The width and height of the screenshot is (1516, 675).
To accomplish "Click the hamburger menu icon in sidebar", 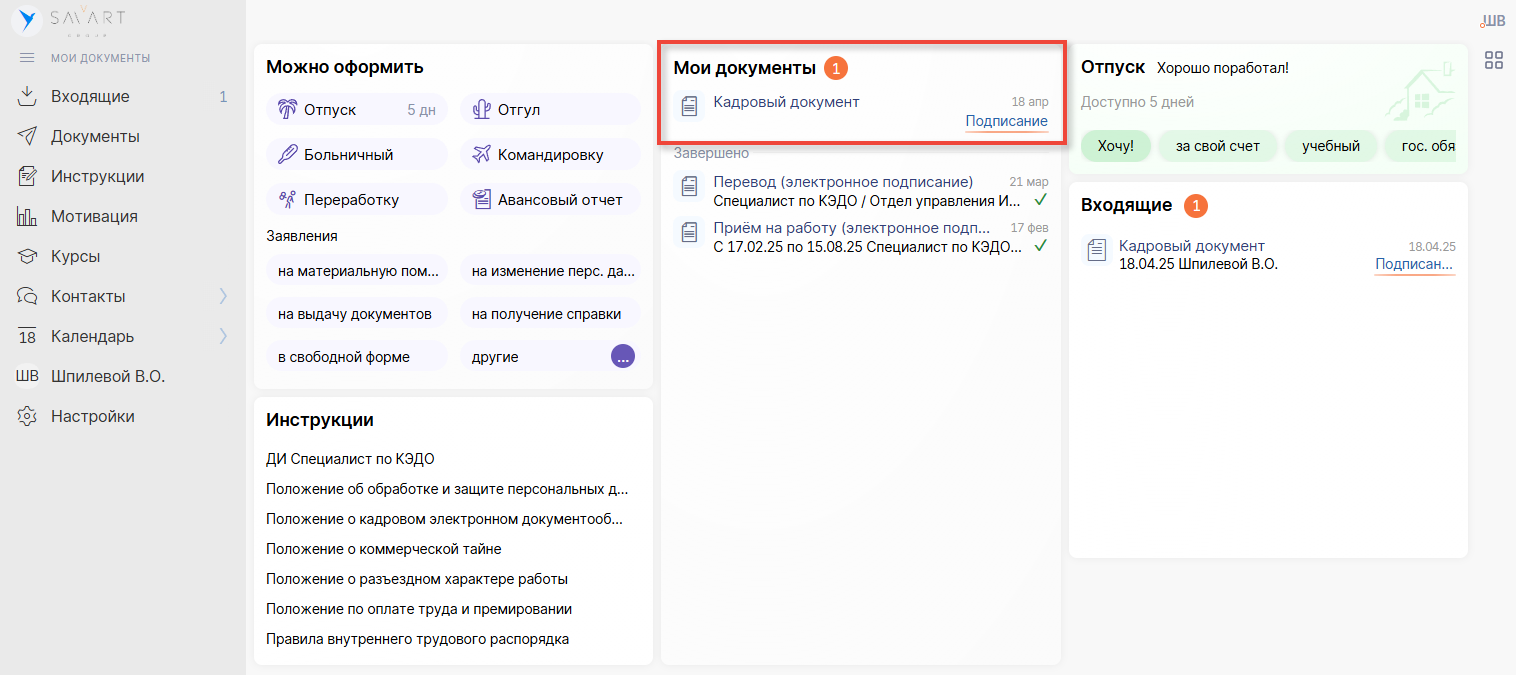I will [27, 58].
